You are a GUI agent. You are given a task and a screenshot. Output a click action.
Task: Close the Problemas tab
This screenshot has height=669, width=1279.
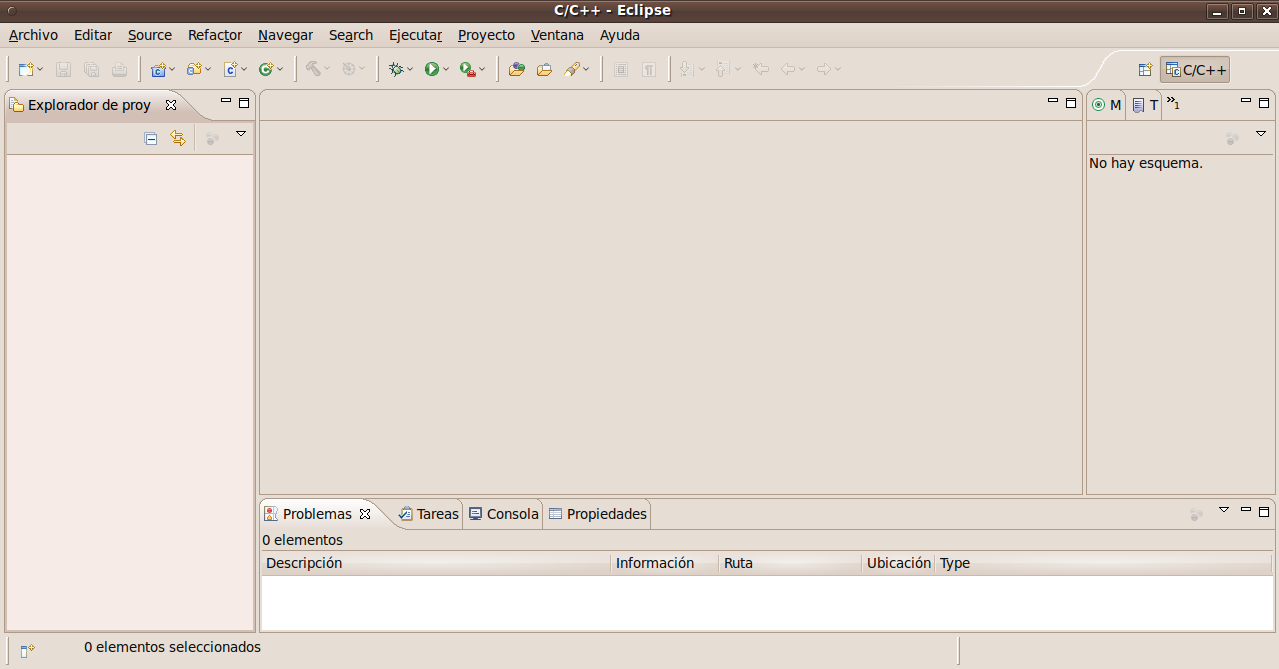365,514
